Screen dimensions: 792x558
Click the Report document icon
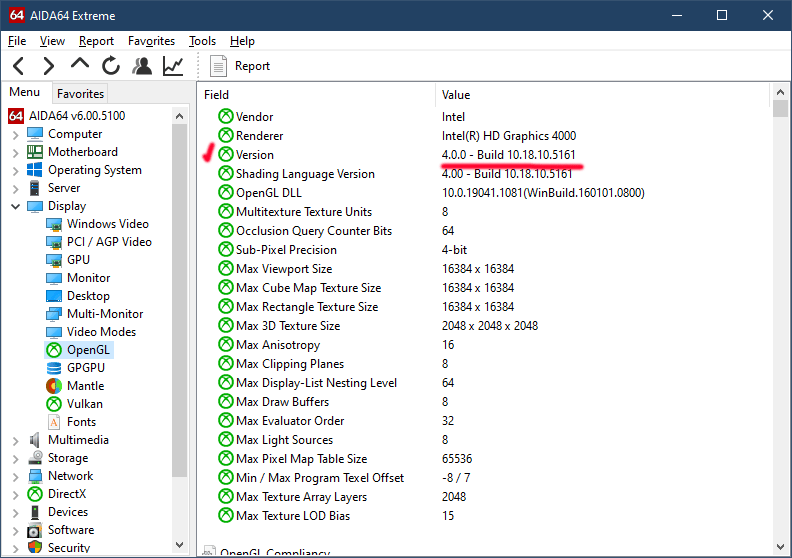click(x=218, y=66)
